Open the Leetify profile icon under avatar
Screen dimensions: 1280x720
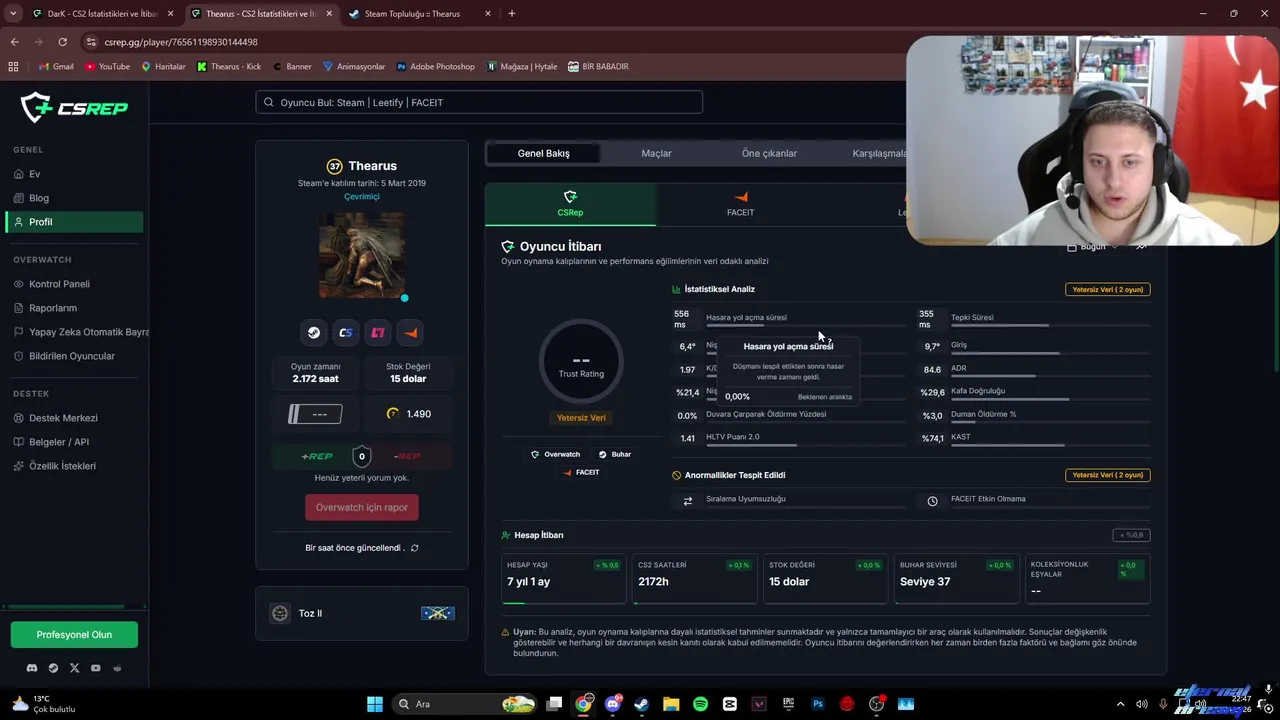(378, 333)
